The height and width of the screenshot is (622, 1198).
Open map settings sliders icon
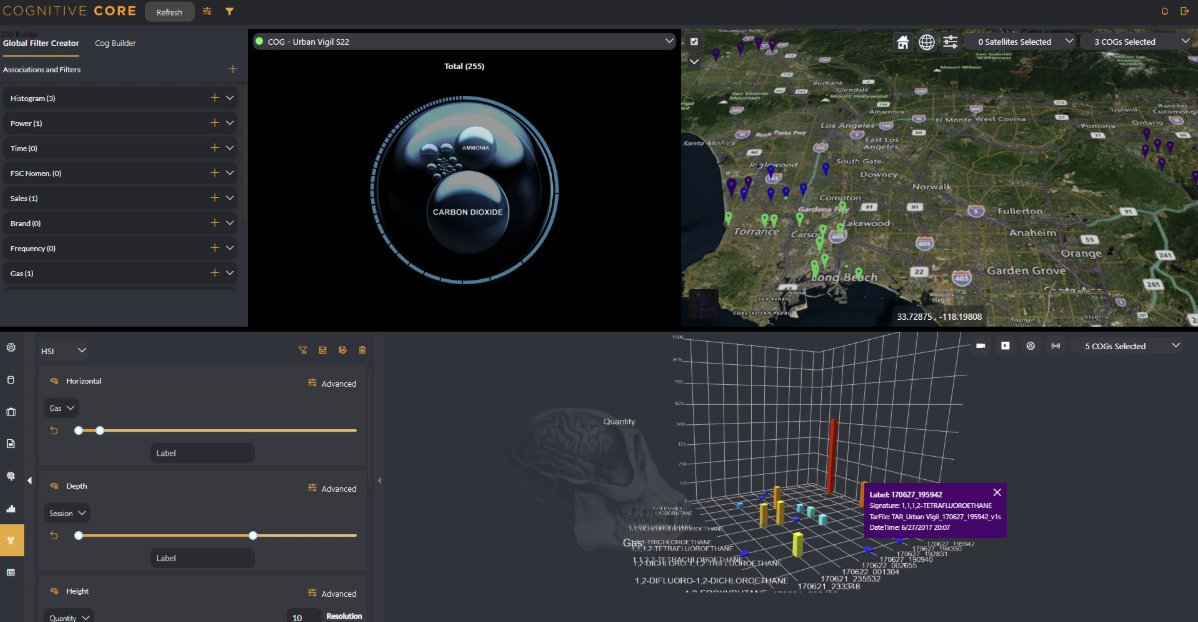pos(950,42)
